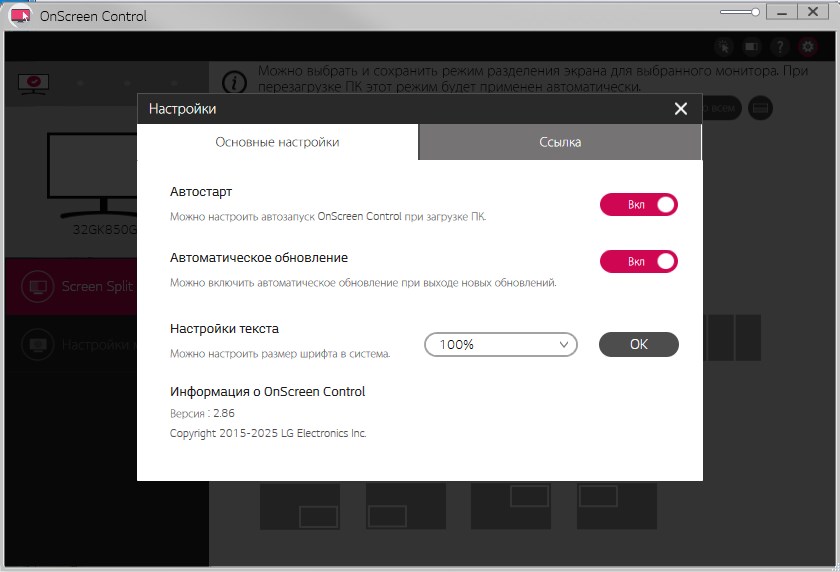Click the cursor pointer icon in top bar
840x572 pixels.
click(x=724, y=47)
